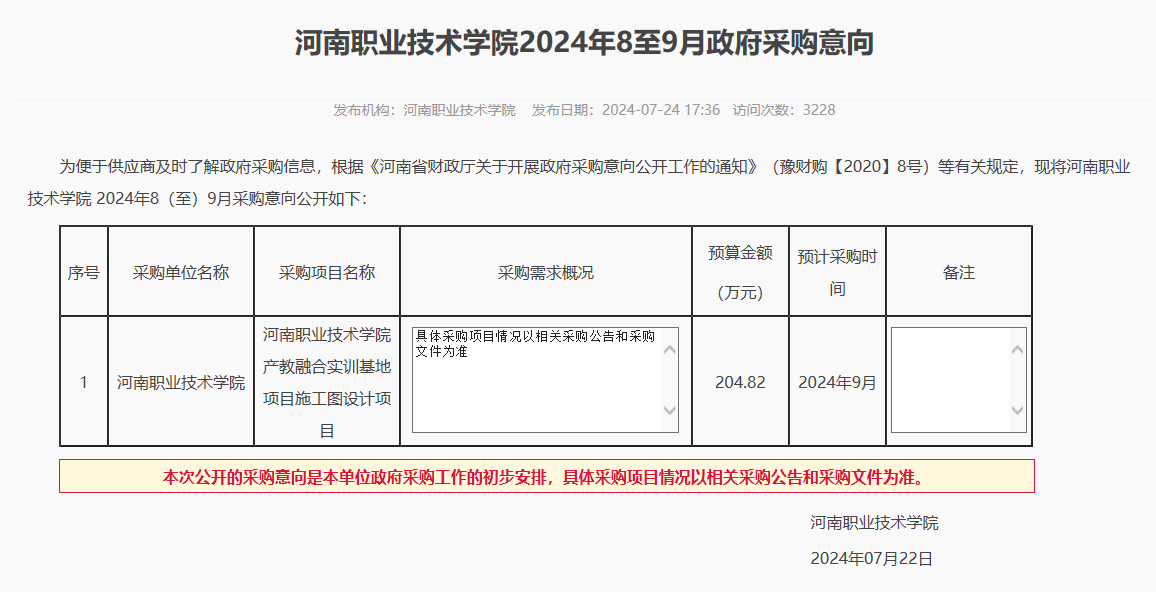The image size is (1156, 592).
Task: Click scroll-up arrow in 采购需求概况 textarea
Action: point(669,349)
